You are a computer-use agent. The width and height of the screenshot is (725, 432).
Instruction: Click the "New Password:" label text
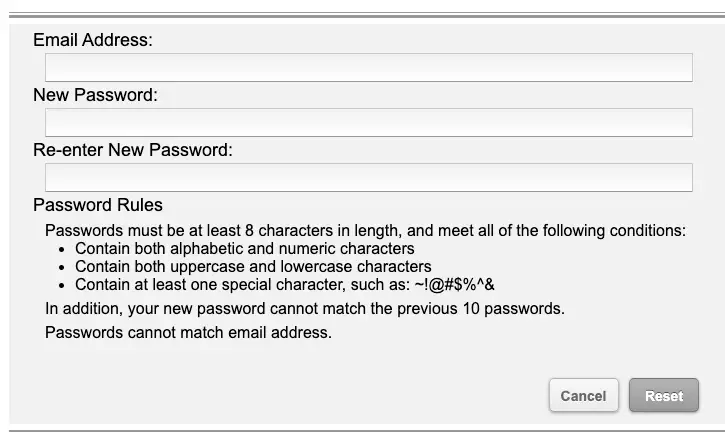click(96, 95)
